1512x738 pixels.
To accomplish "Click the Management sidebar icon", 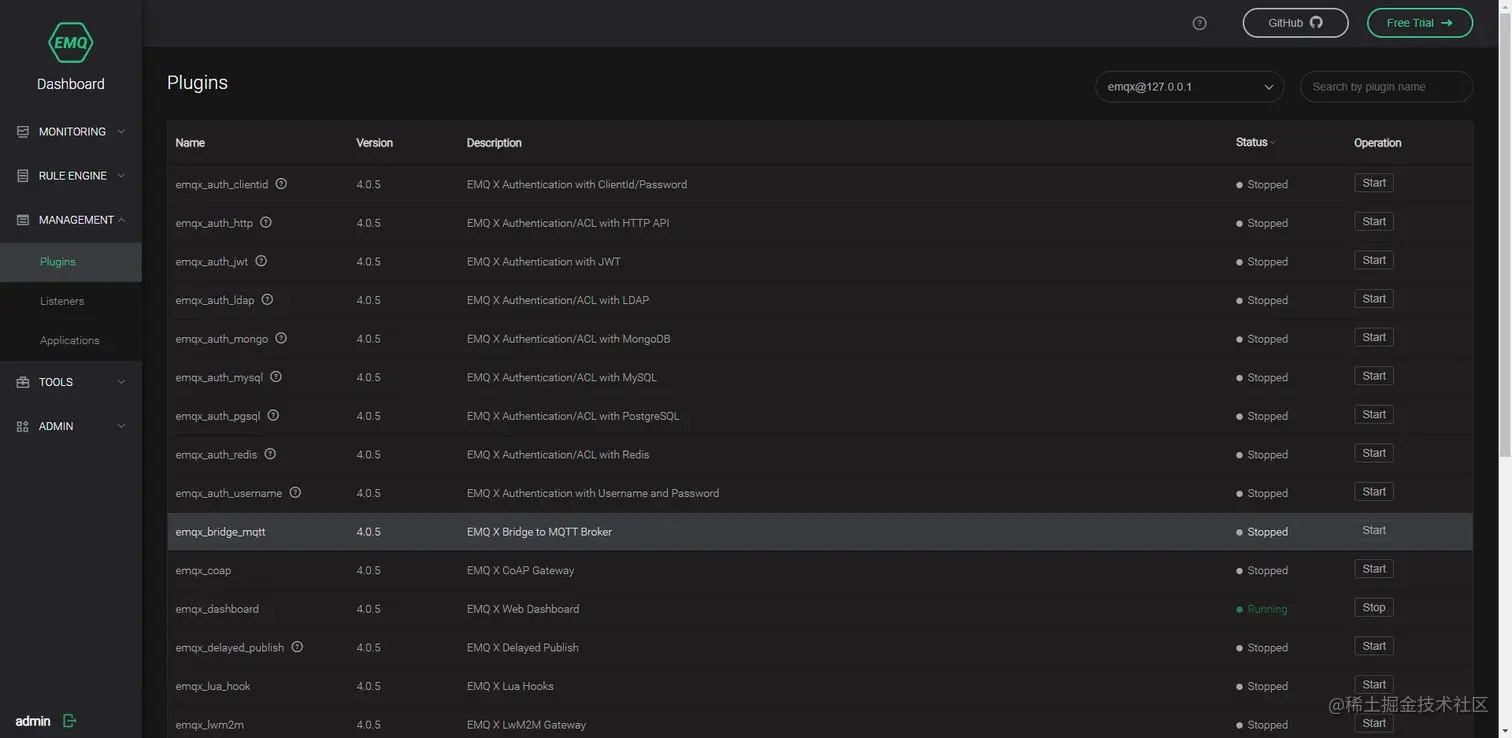I will (x=23, y=219).
